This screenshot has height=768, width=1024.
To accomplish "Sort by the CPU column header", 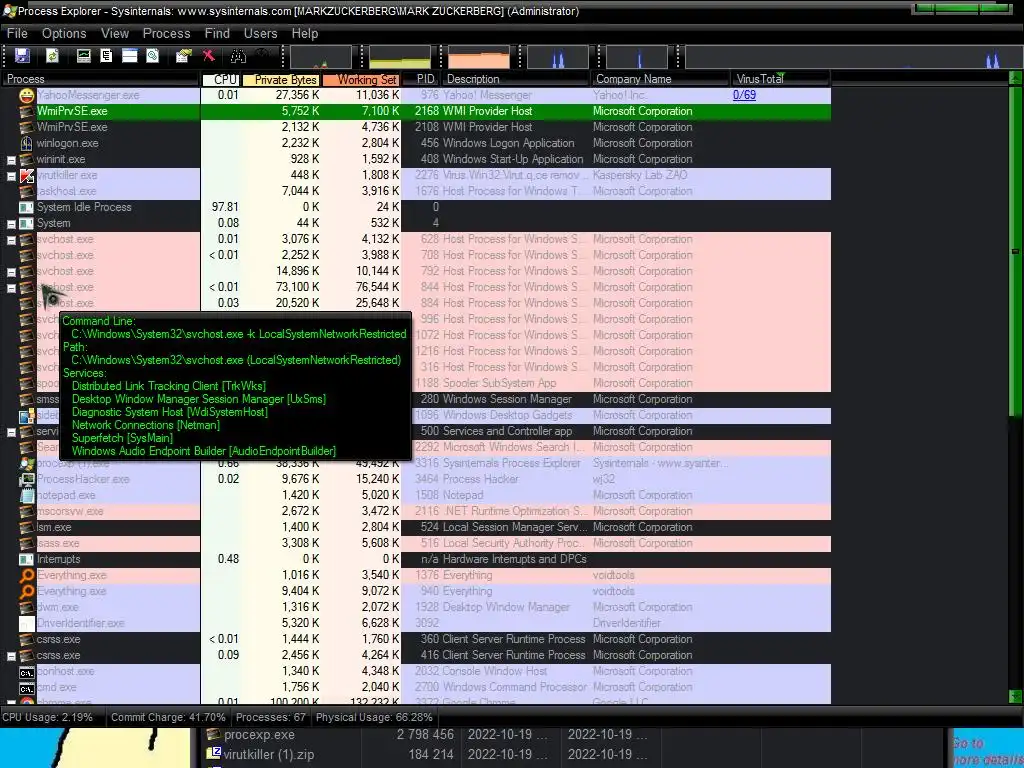I will click(221, 79).
